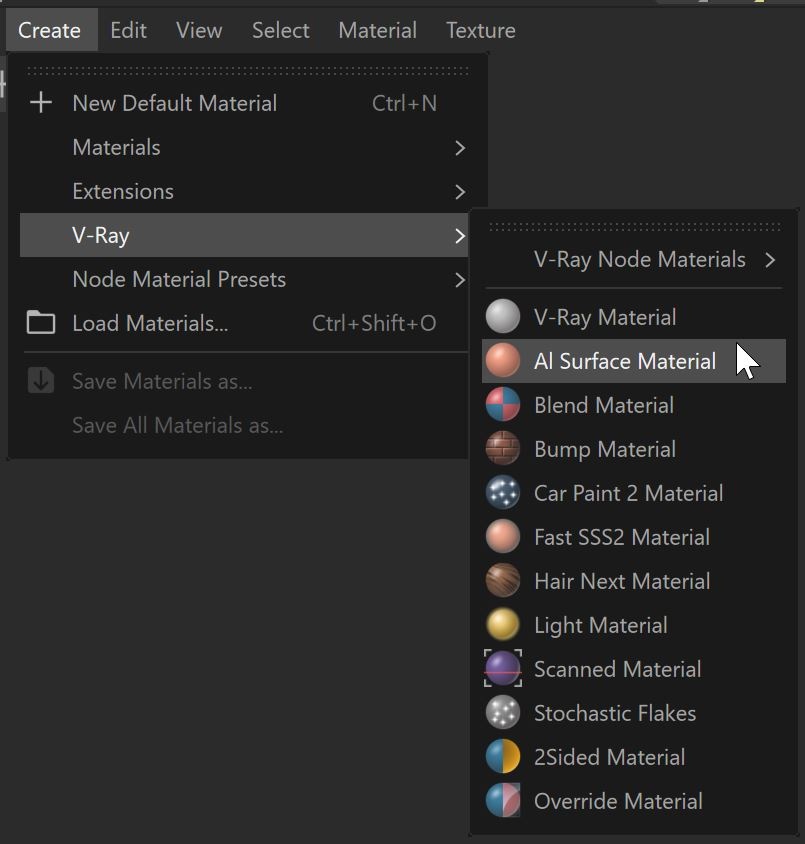Create a Light Material
This screenshot has width=805, height=844.
click(x=634, y=625)
